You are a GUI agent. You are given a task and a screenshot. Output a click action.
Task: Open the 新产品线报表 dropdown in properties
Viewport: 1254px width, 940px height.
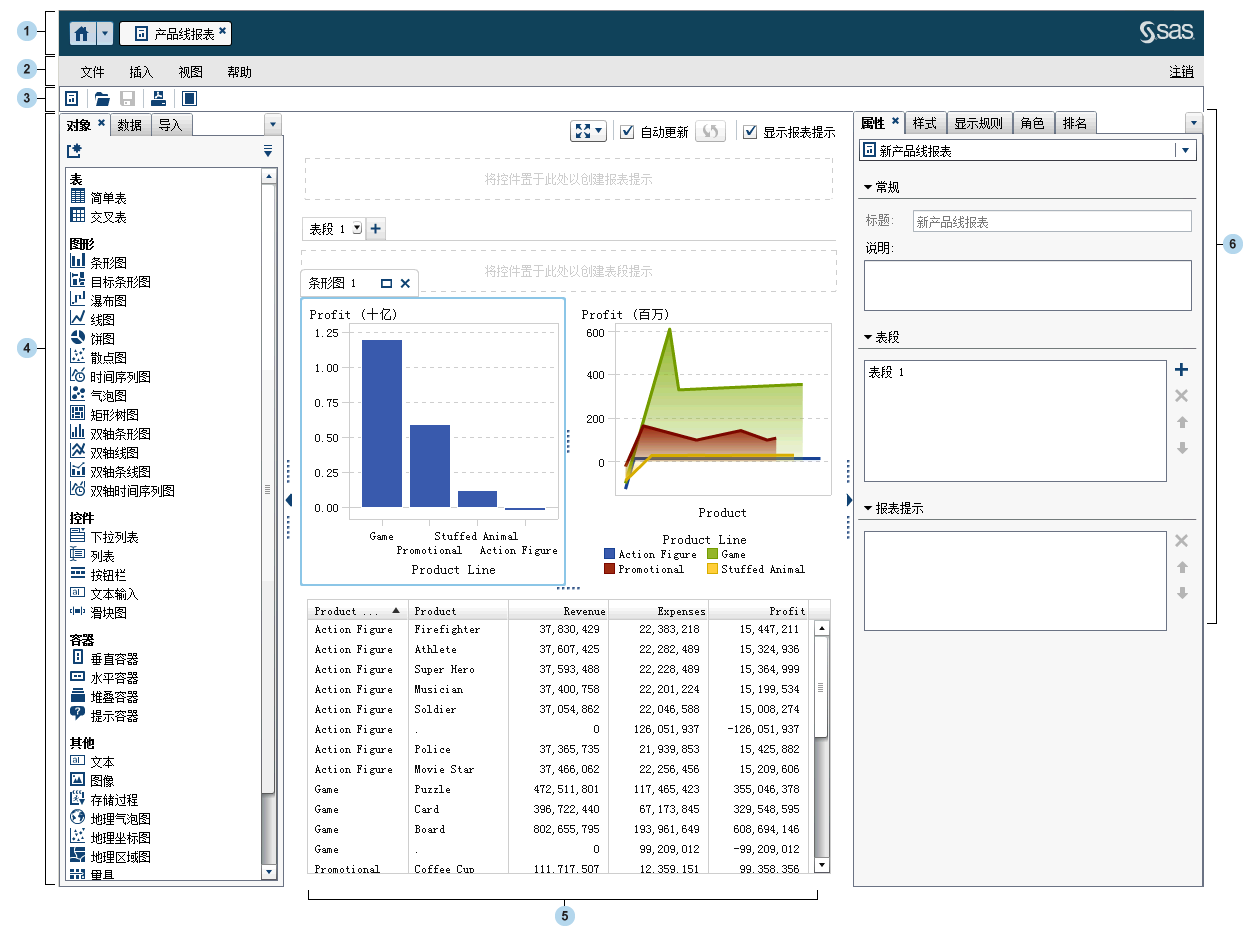pos(1185,151)
